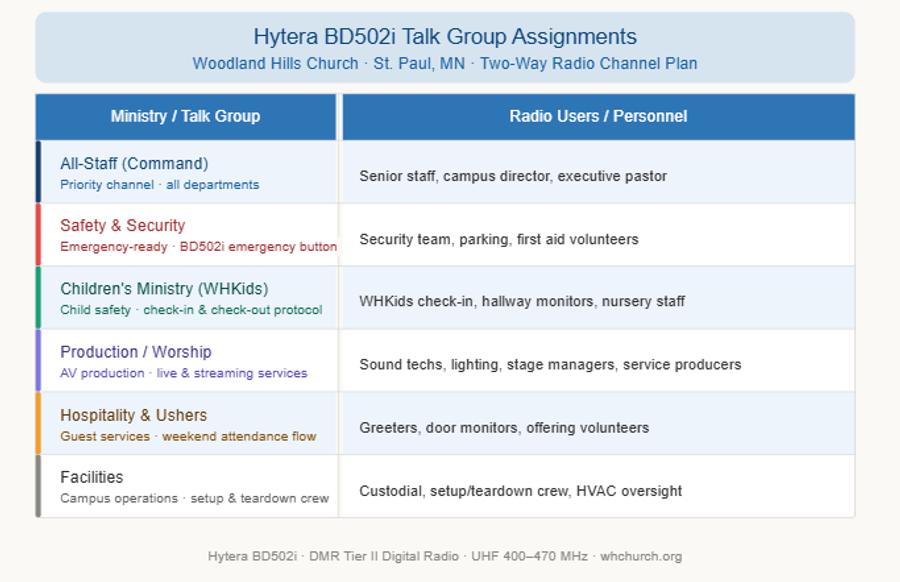Viewport: 900px width, 582px height.
Task: Click the purple Production / Worship color stripe
Action: tap(40, 360)
